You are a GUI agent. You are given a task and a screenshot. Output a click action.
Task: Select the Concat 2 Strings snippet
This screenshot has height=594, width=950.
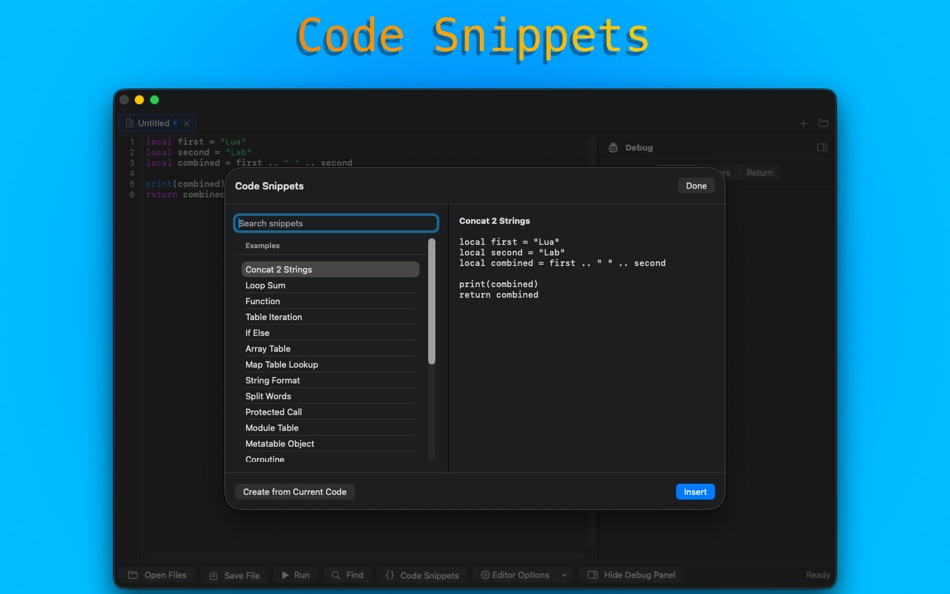click(330, 269)
